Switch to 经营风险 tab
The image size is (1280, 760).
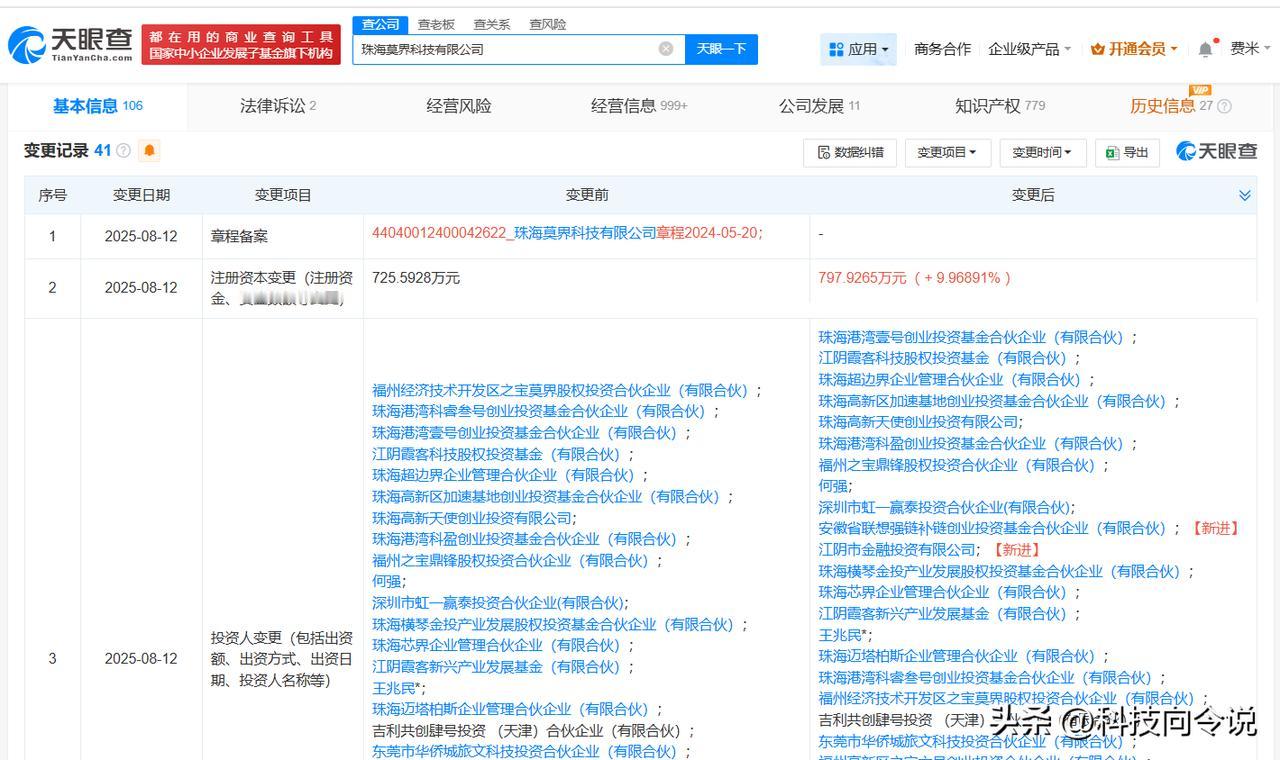coord(459,106)
